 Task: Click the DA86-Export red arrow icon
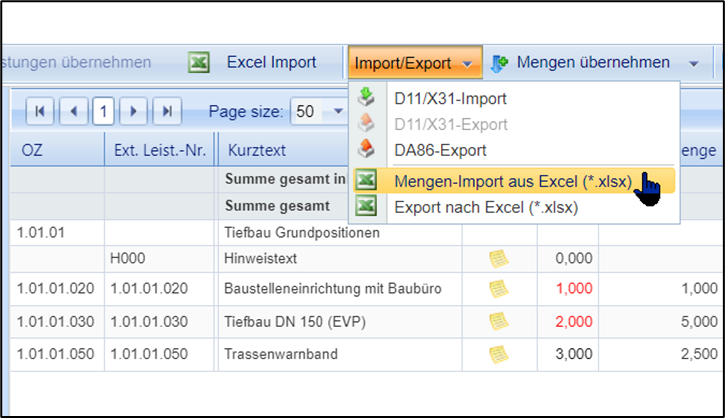[x=367, y=150]
